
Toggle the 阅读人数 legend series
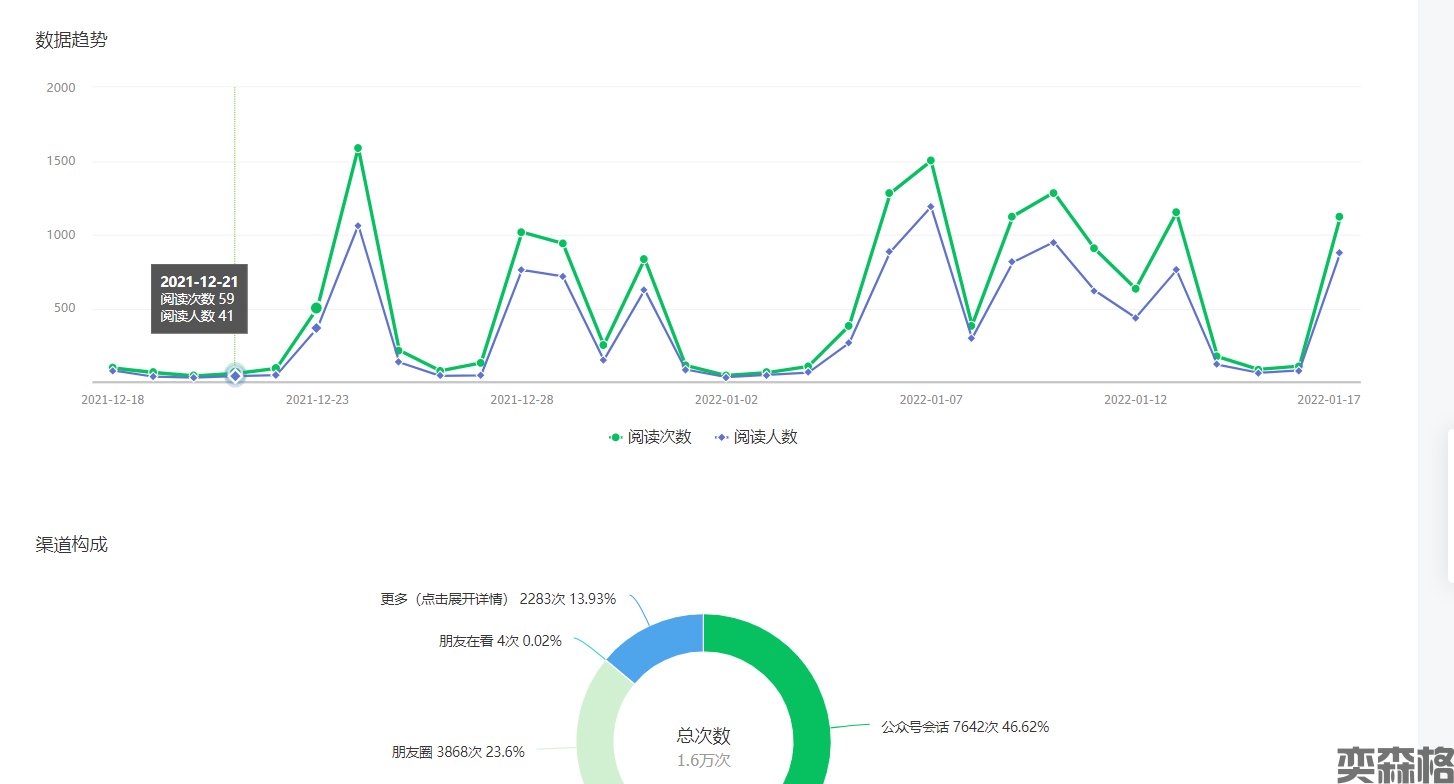click(x=765, y=437)
